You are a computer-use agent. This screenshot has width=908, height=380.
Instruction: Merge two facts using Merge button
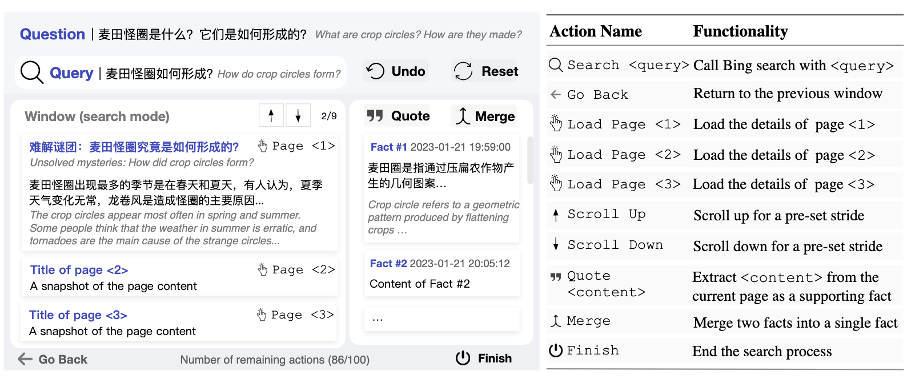[x=484, y=116]
